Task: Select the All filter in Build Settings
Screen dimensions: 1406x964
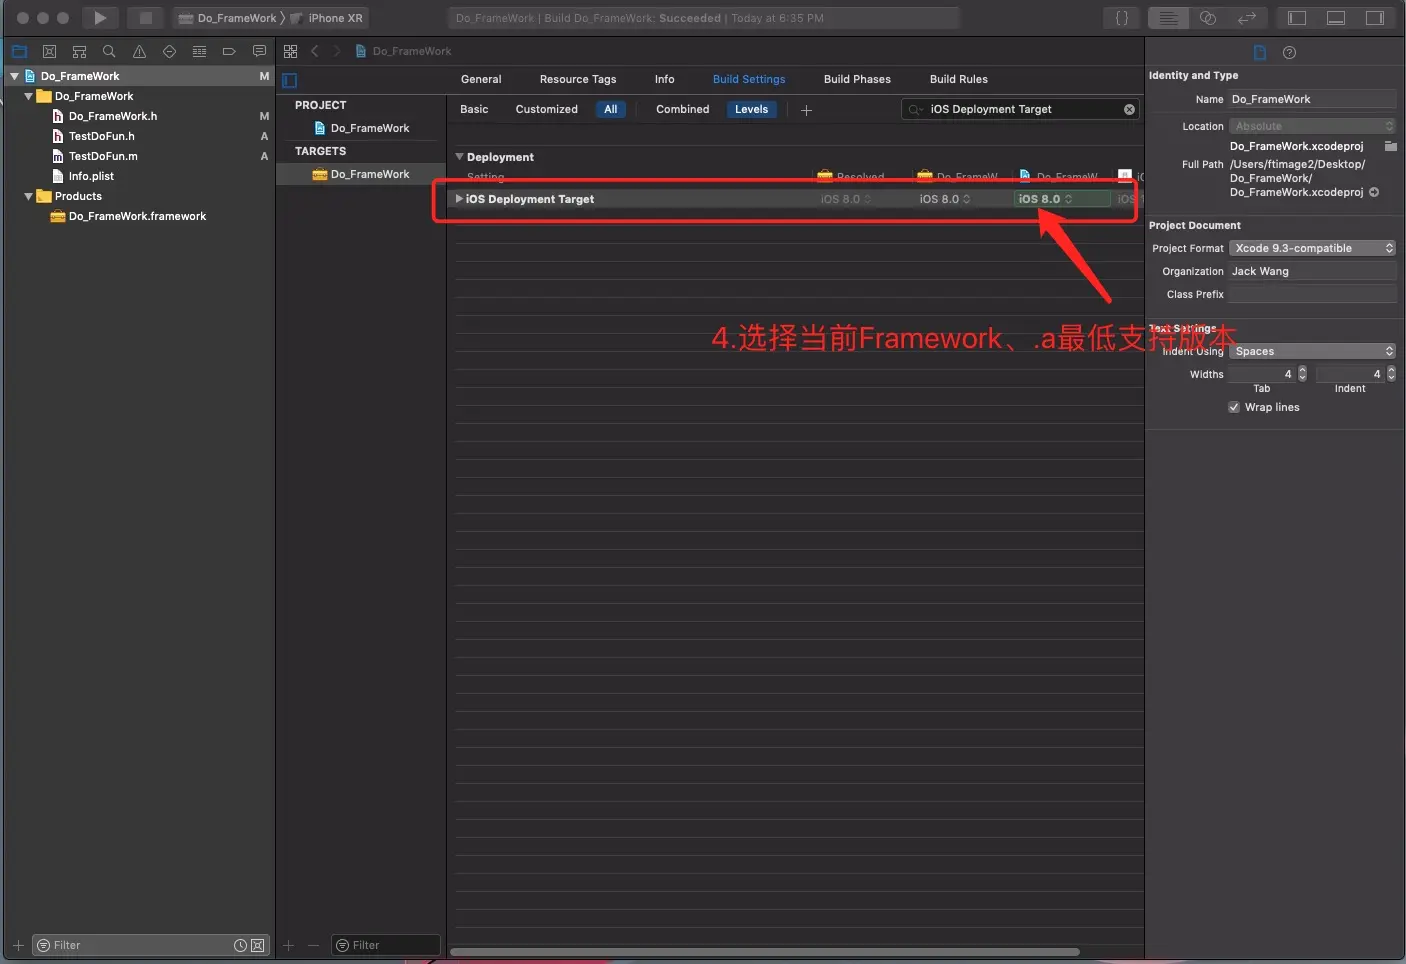Action: [x=611, y=109]
